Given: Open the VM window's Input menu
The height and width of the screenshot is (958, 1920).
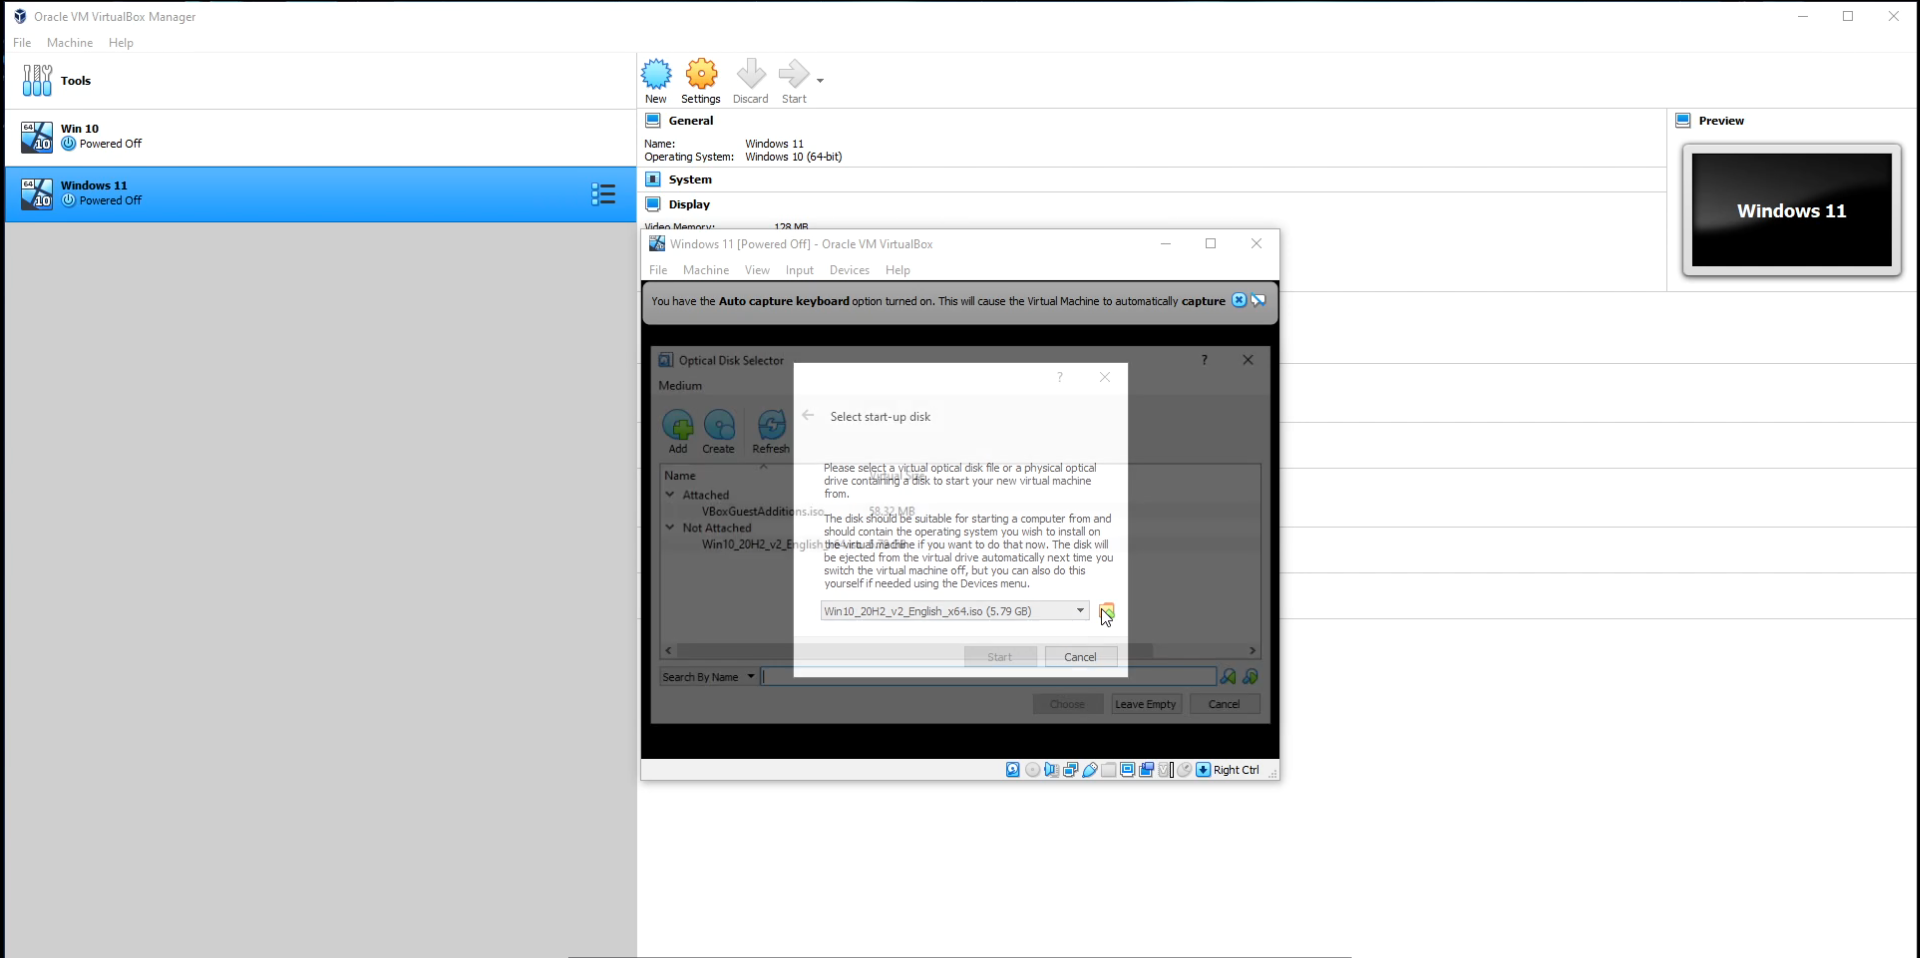Looking at the screenshot, I should click(800, 270).
